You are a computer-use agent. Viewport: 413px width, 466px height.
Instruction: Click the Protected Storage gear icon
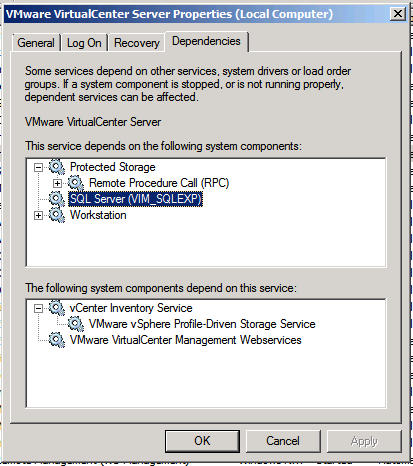point(57,167)
